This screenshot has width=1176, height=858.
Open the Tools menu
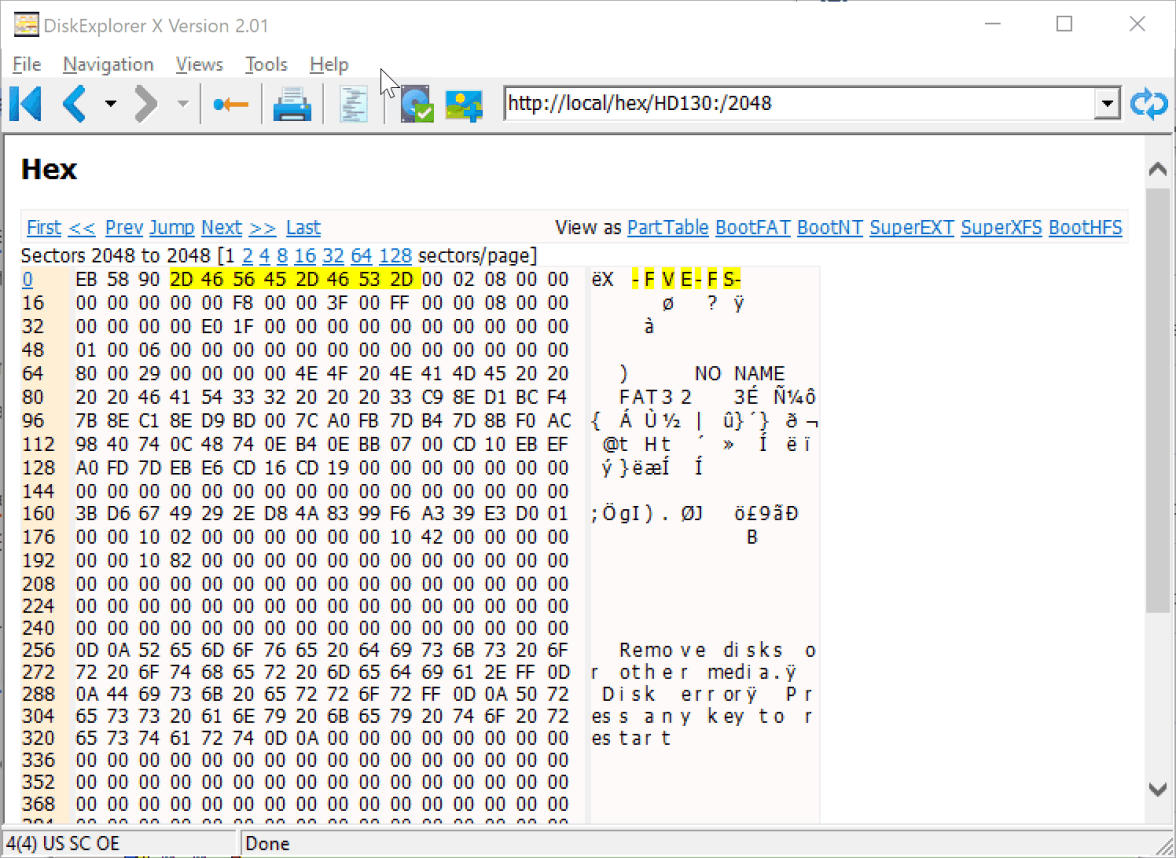(x=266, y=64)
